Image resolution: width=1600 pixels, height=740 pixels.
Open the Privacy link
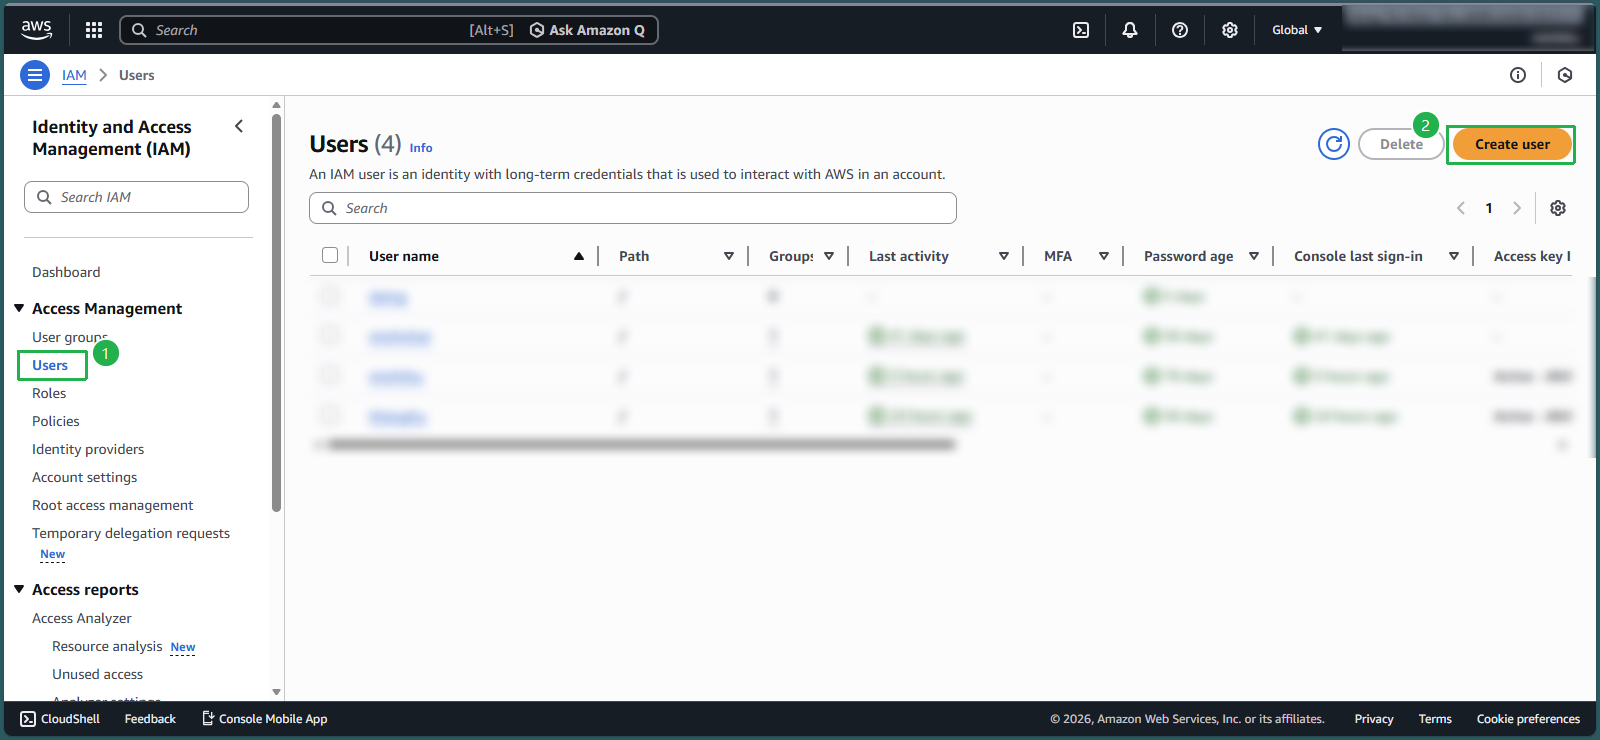1374,719
